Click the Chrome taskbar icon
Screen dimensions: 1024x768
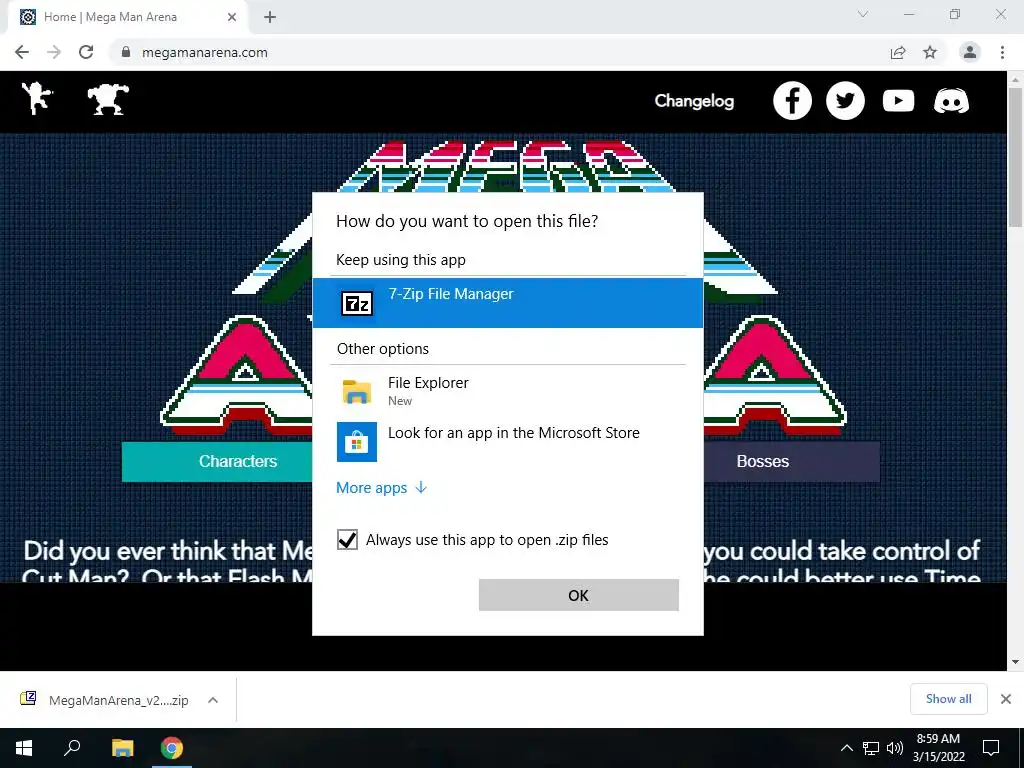(172, 748)
